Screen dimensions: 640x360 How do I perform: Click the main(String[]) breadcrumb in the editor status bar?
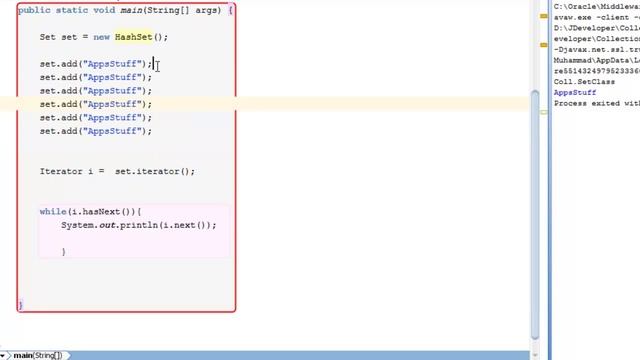(38, 356)
